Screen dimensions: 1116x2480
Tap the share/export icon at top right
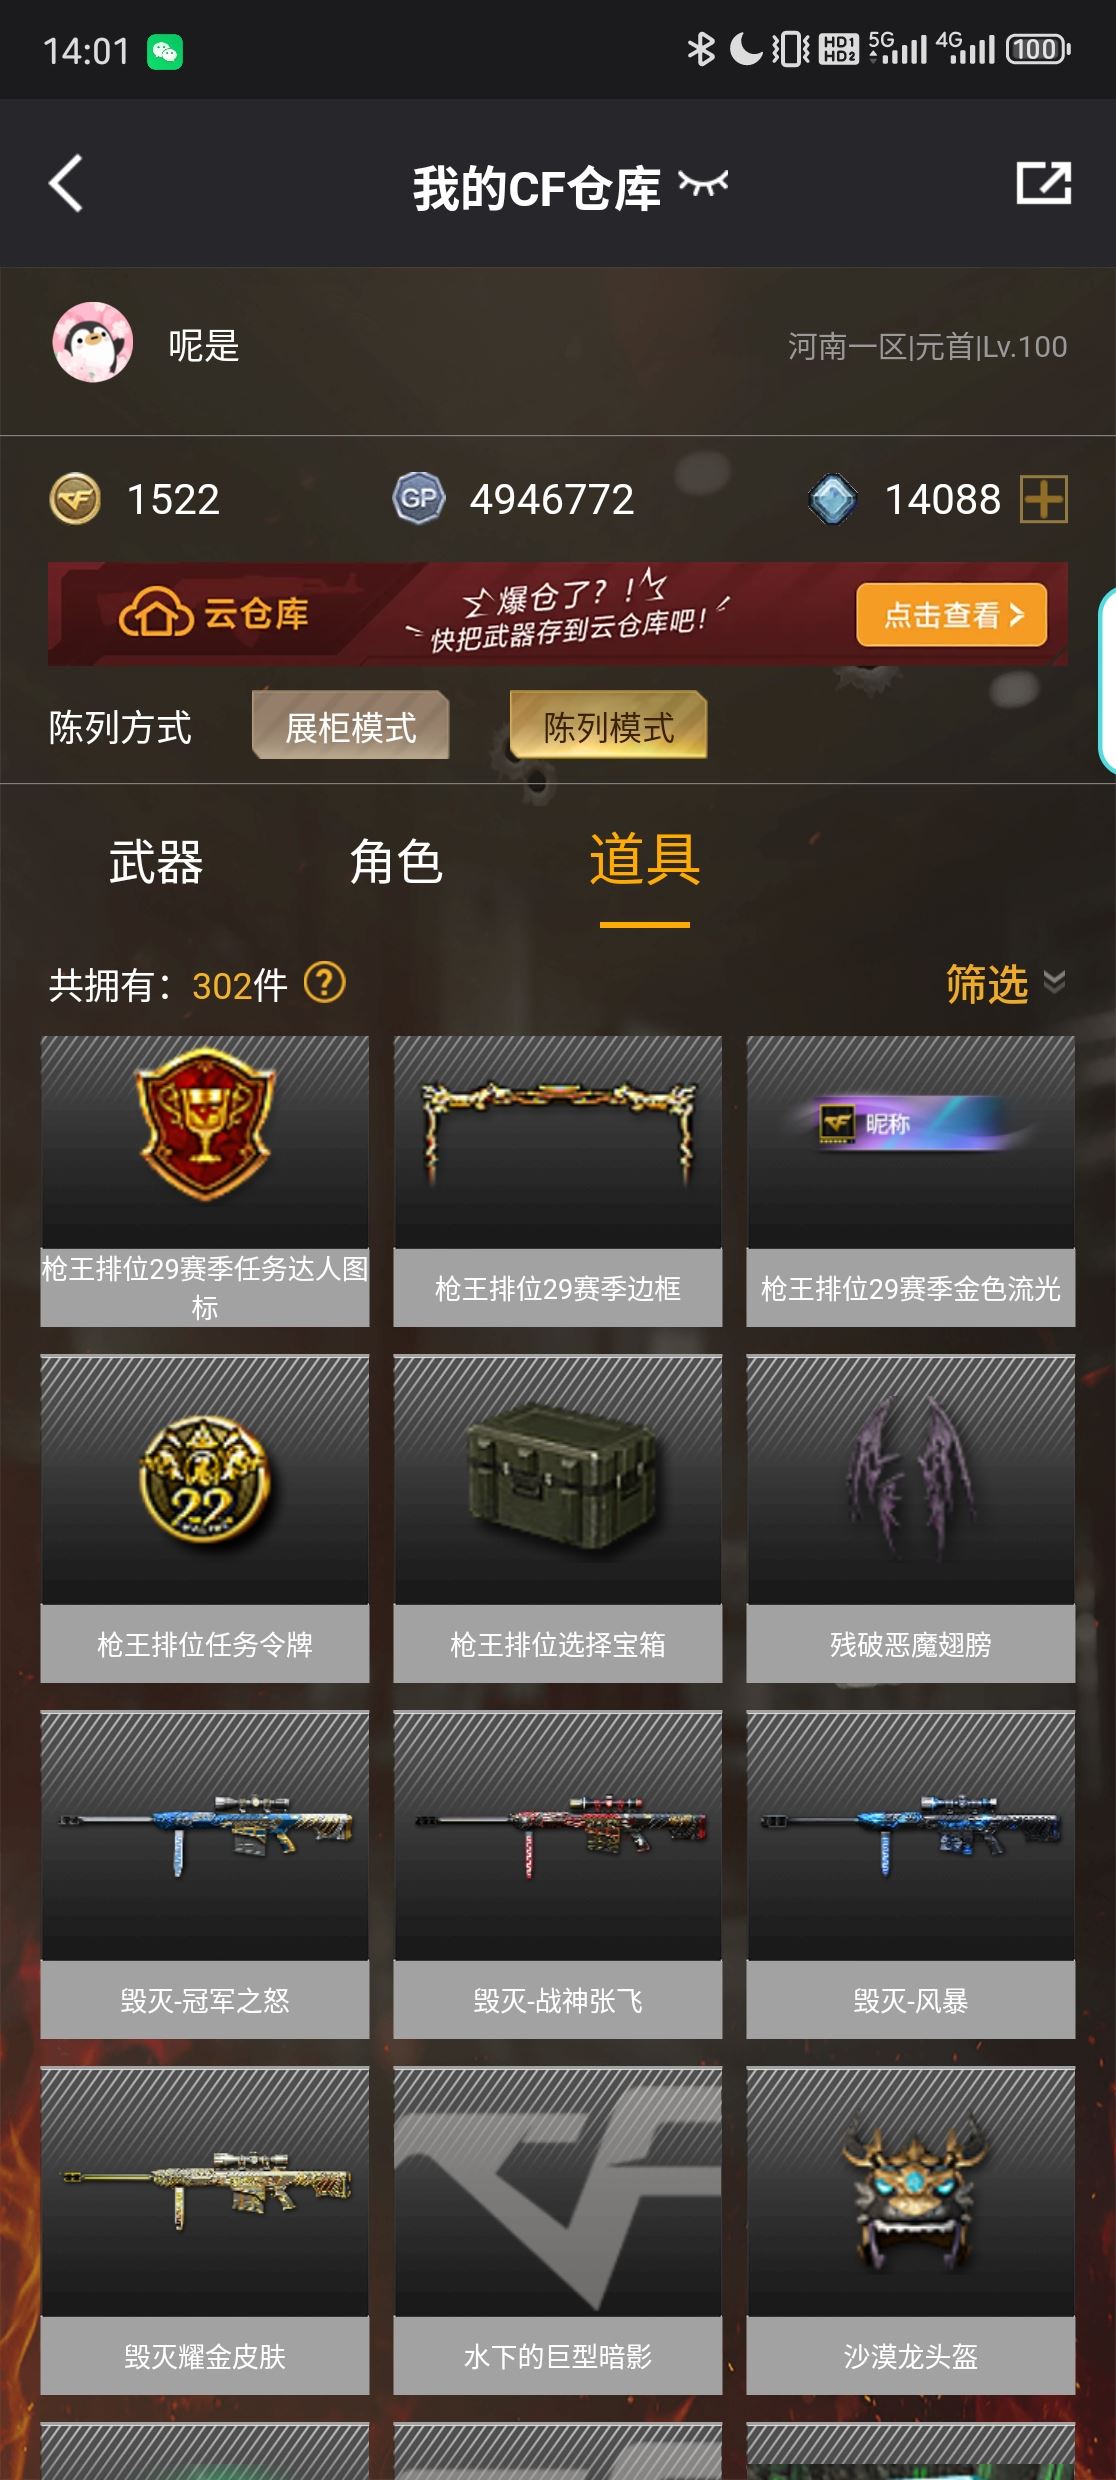coord(1043,183)
